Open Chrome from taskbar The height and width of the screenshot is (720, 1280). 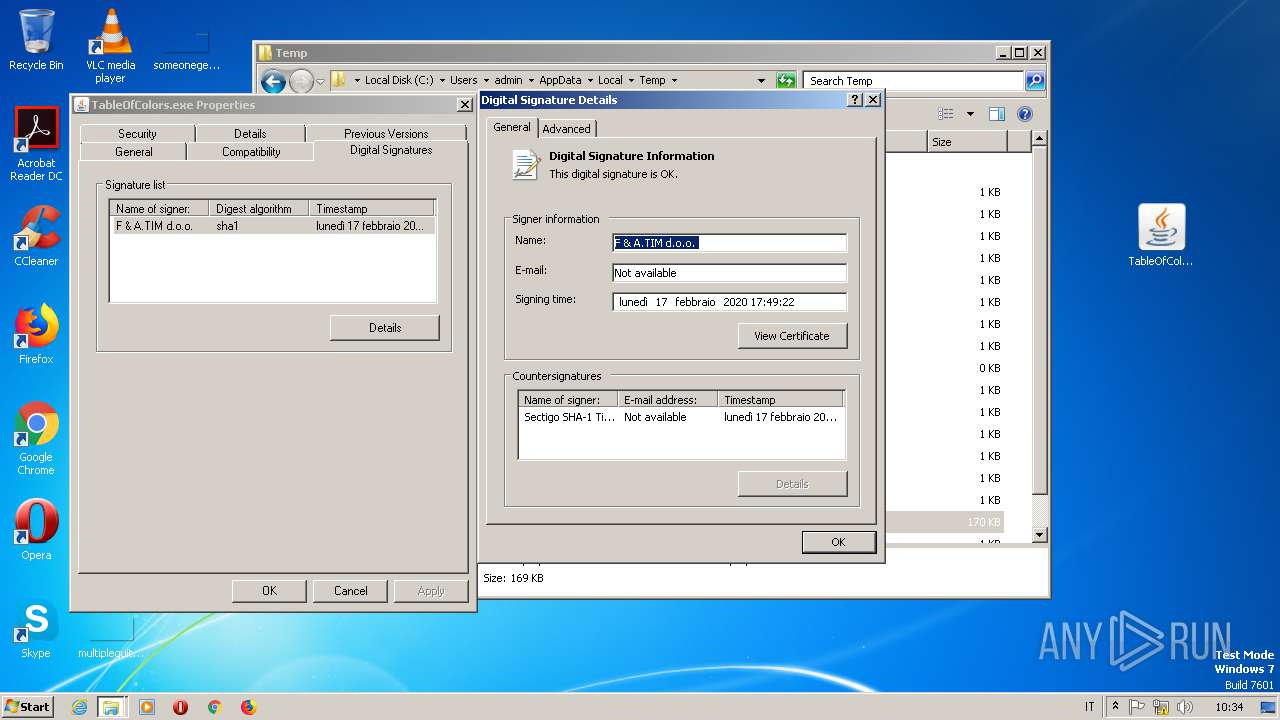tap(214, 707)
